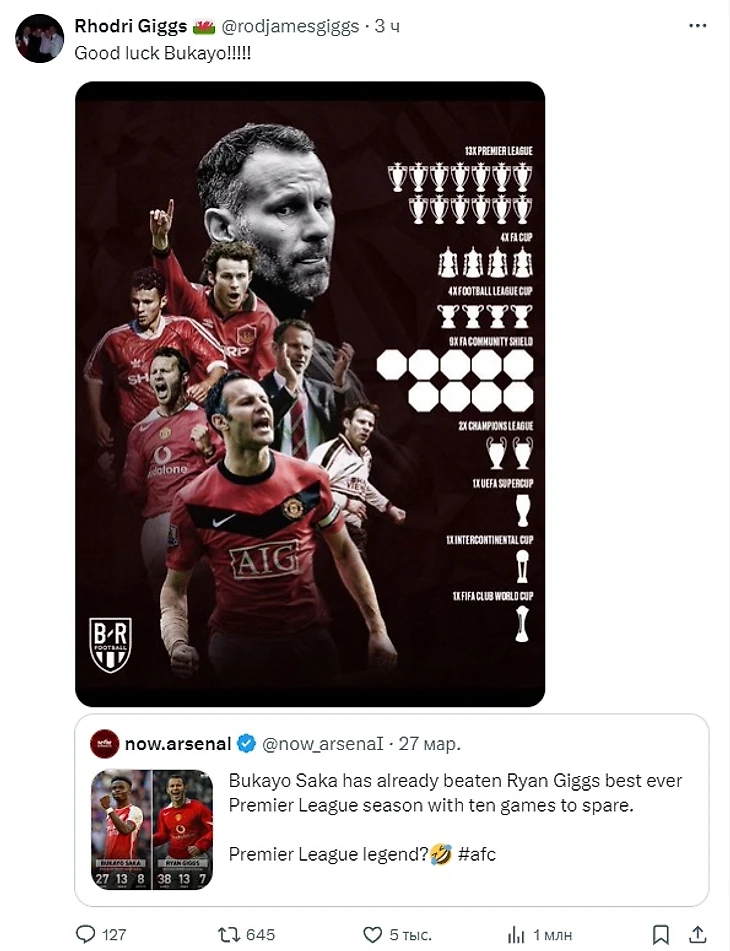Image resolution: width=730 pixels, height=951 pixels.
Task: Click the tweet timestamp 3 ч
Action: 387,26
